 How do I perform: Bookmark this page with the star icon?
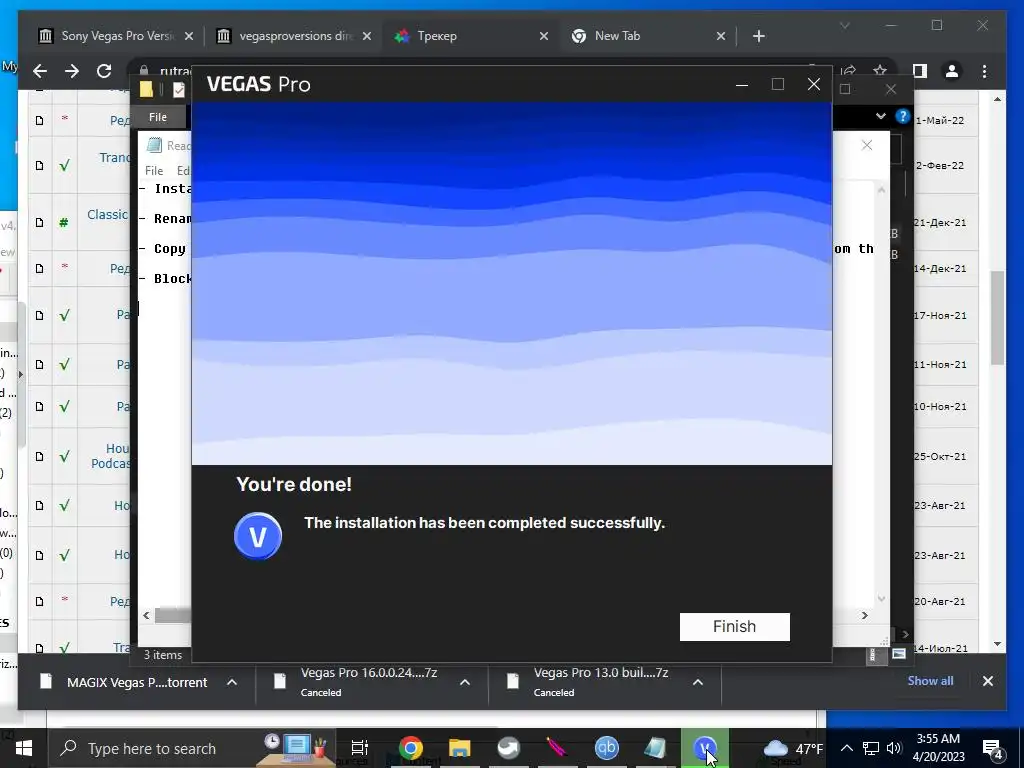click(880, 71)
